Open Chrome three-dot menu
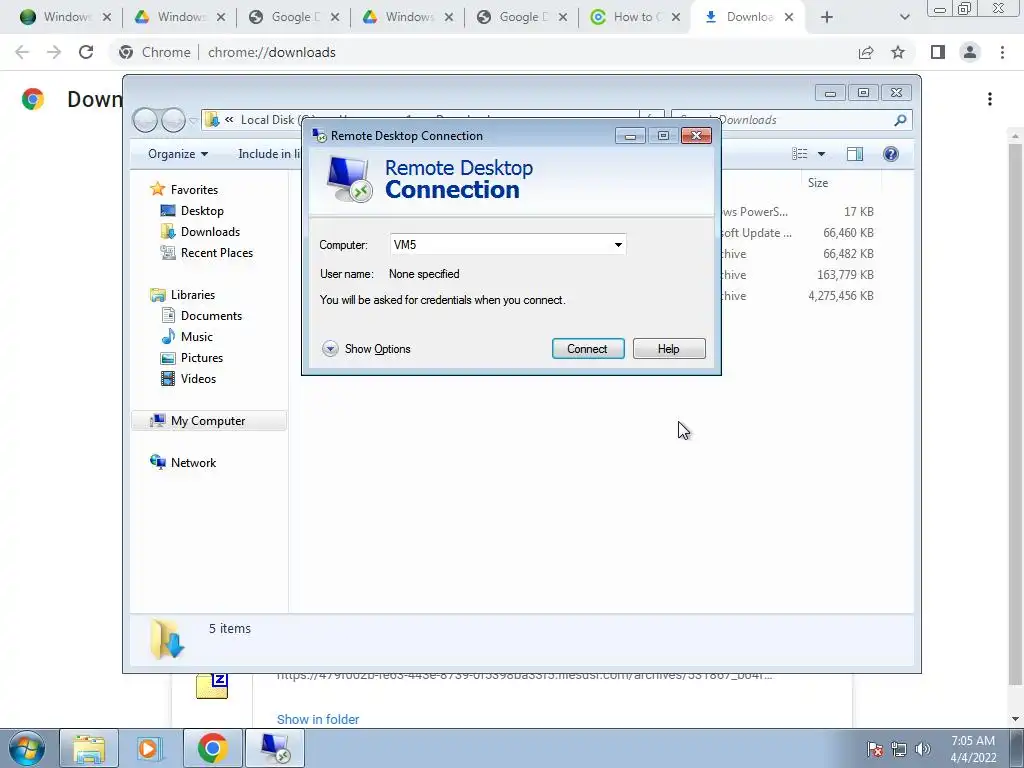Viewport: 1024px width, 768px height. (1002, 52)
